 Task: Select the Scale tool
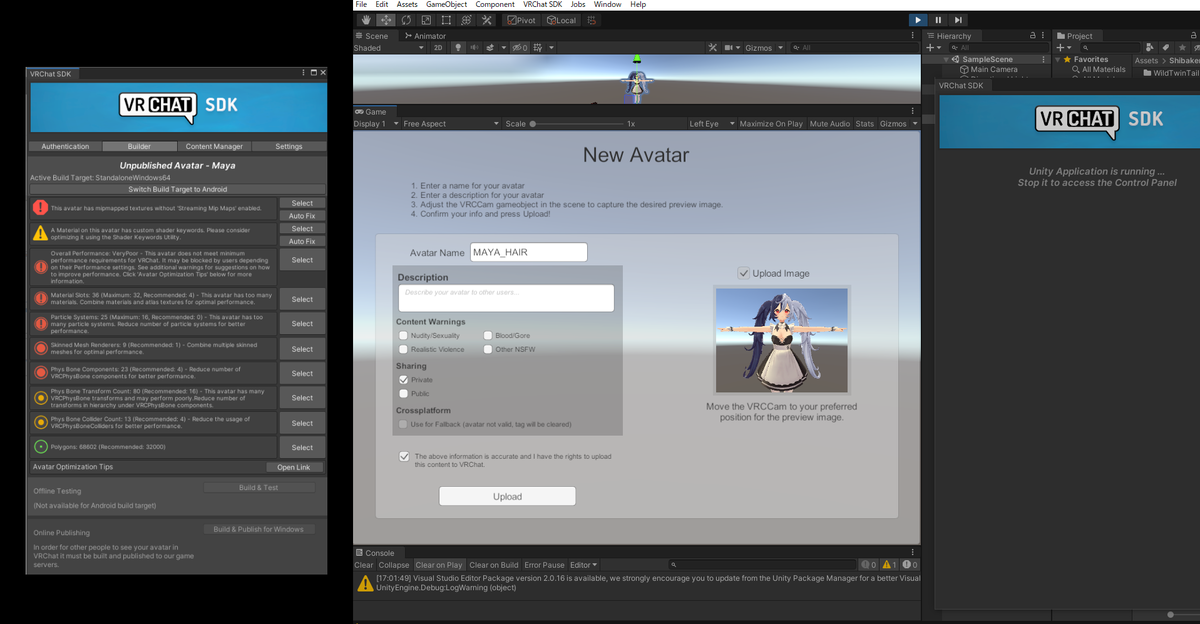(425, 20)
